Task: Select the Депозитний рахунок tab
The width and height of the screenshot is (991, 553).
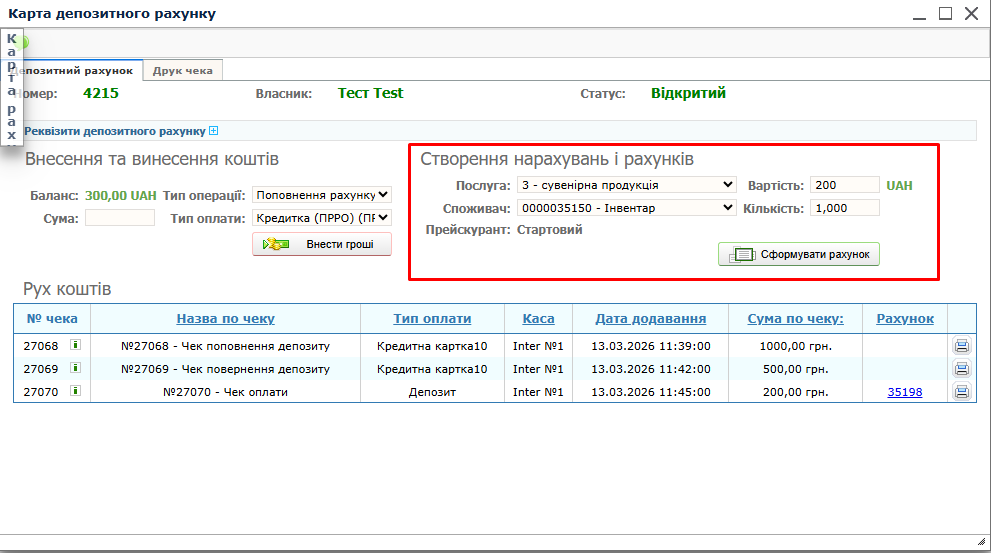Action: coord(78,71)
